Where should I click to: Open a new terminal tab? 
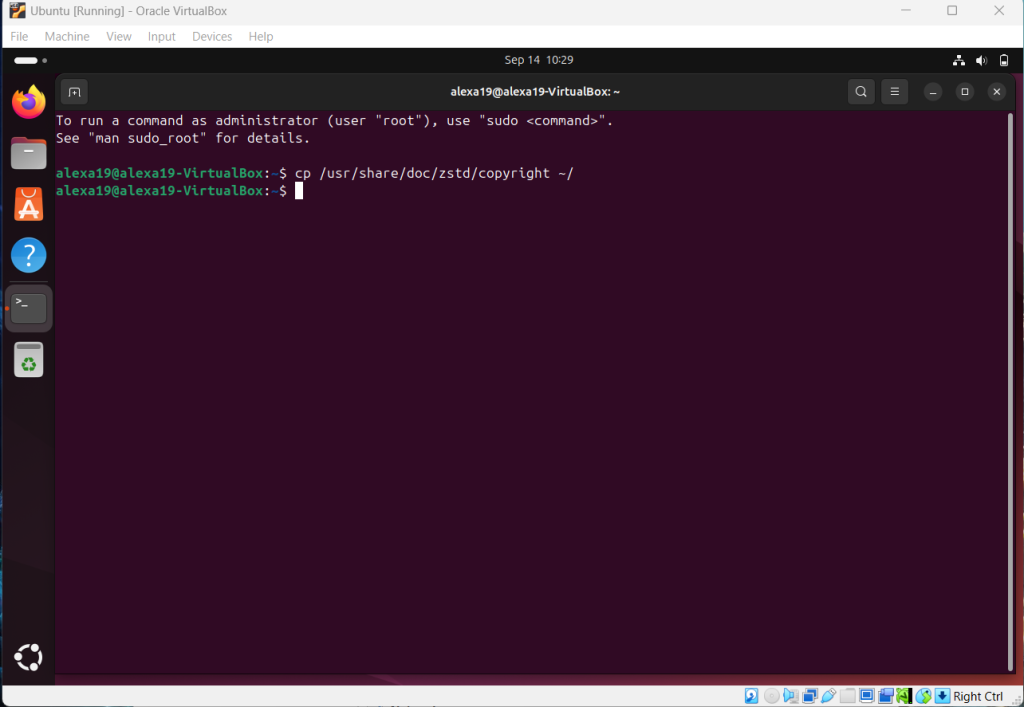(x=74, y=92)
